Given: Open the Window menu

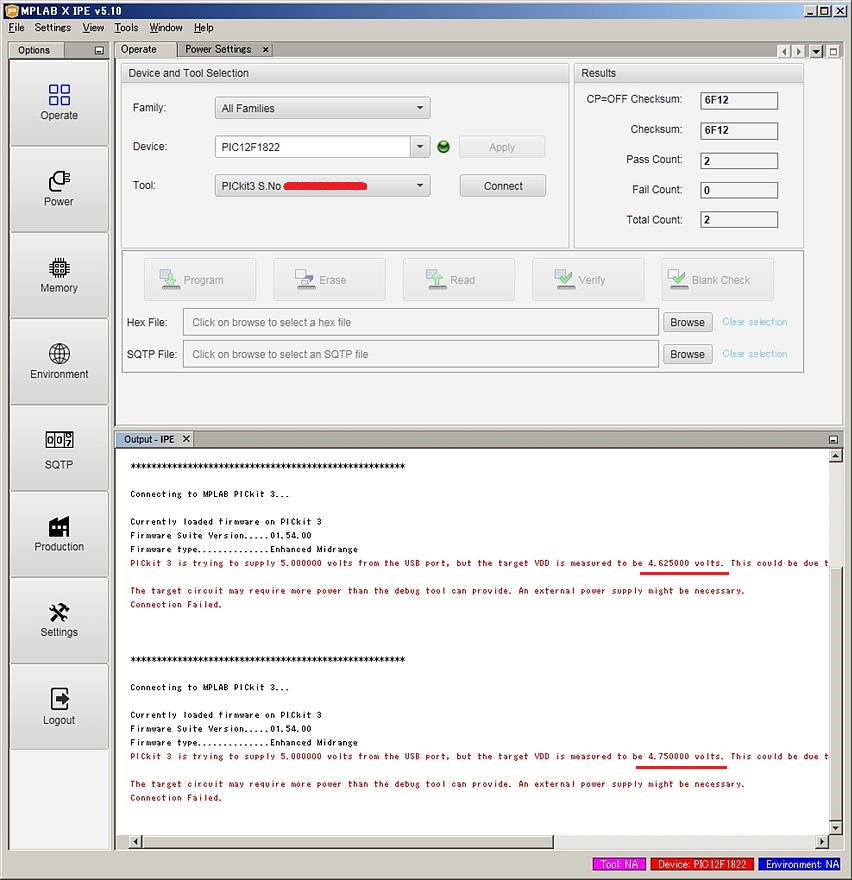Looking at the screenshot, I should tap(166, 28).
